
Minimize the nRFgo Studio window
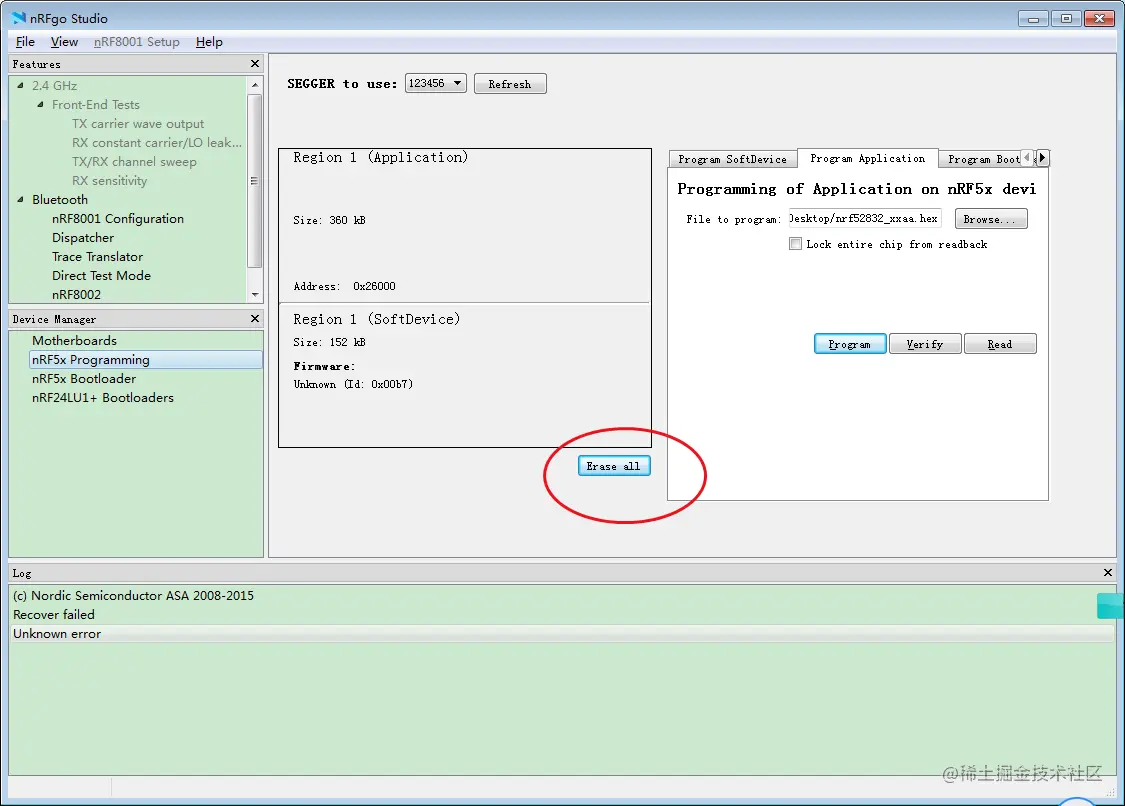1033,19
